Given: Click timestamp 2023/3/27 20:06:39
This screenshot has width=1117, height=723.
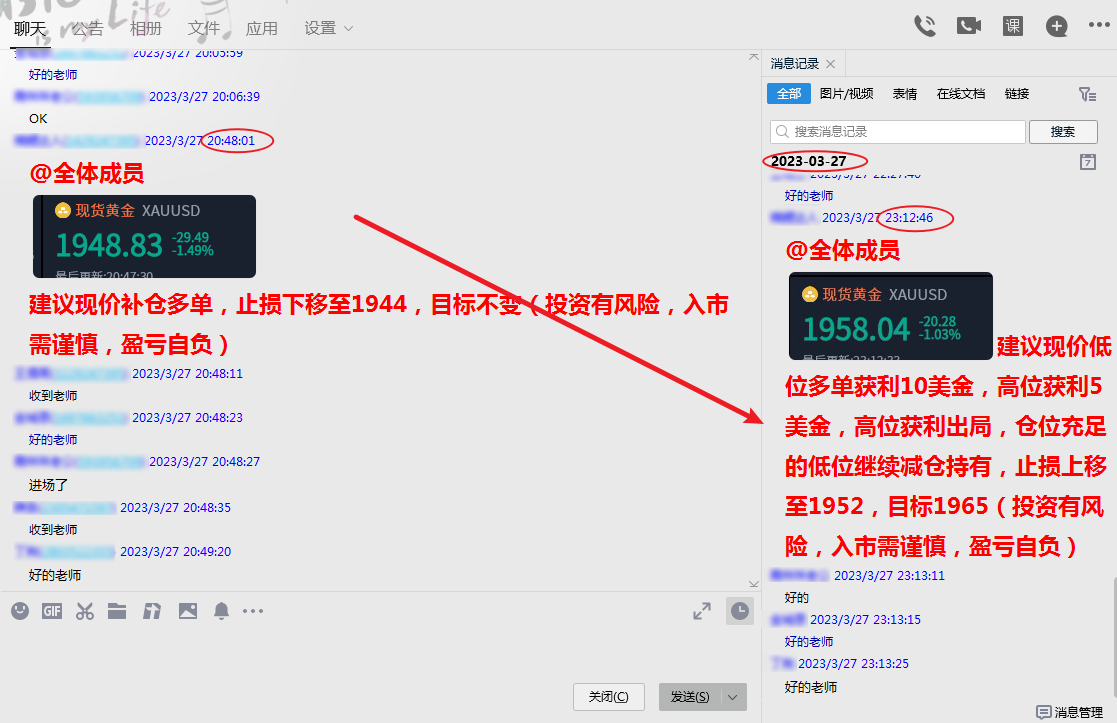Looking at the screenshot, I should pyautogui.click(x=204, y=97).
